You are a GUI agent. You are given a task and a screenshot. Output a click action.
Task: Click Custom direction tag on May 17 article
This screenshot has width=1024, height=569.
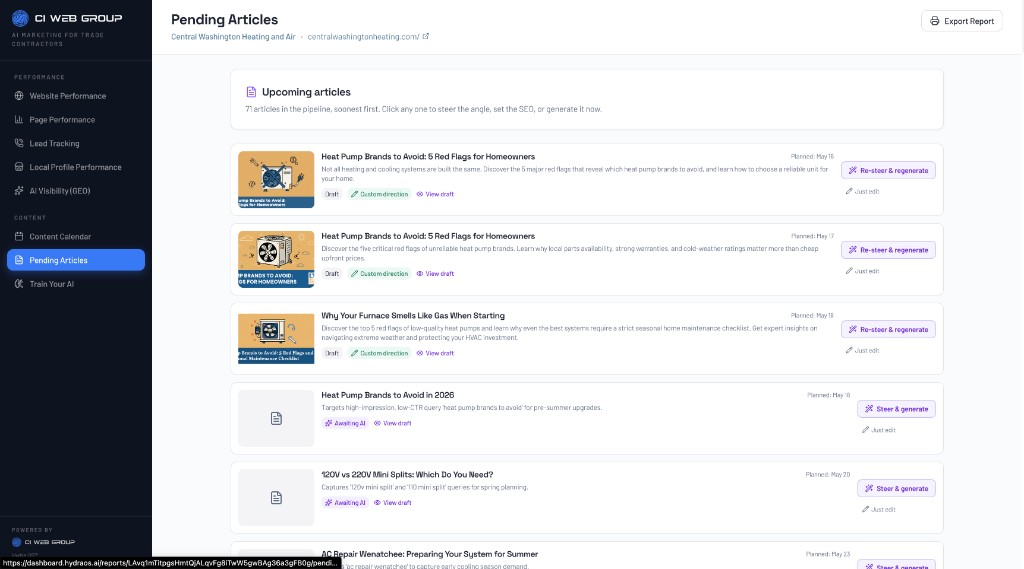379,274
